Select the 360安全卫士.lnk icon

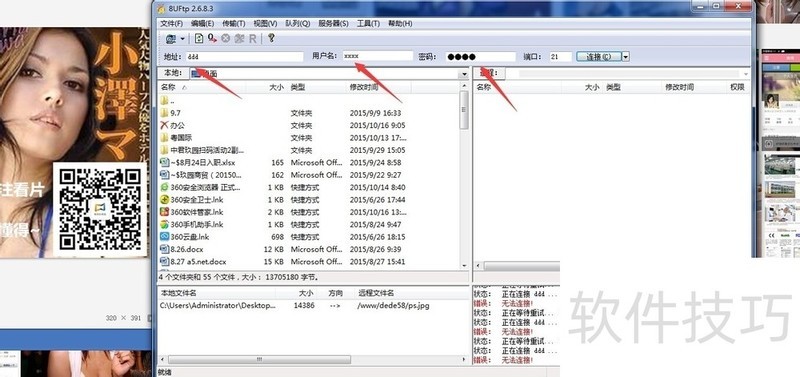tap(164, 199)
